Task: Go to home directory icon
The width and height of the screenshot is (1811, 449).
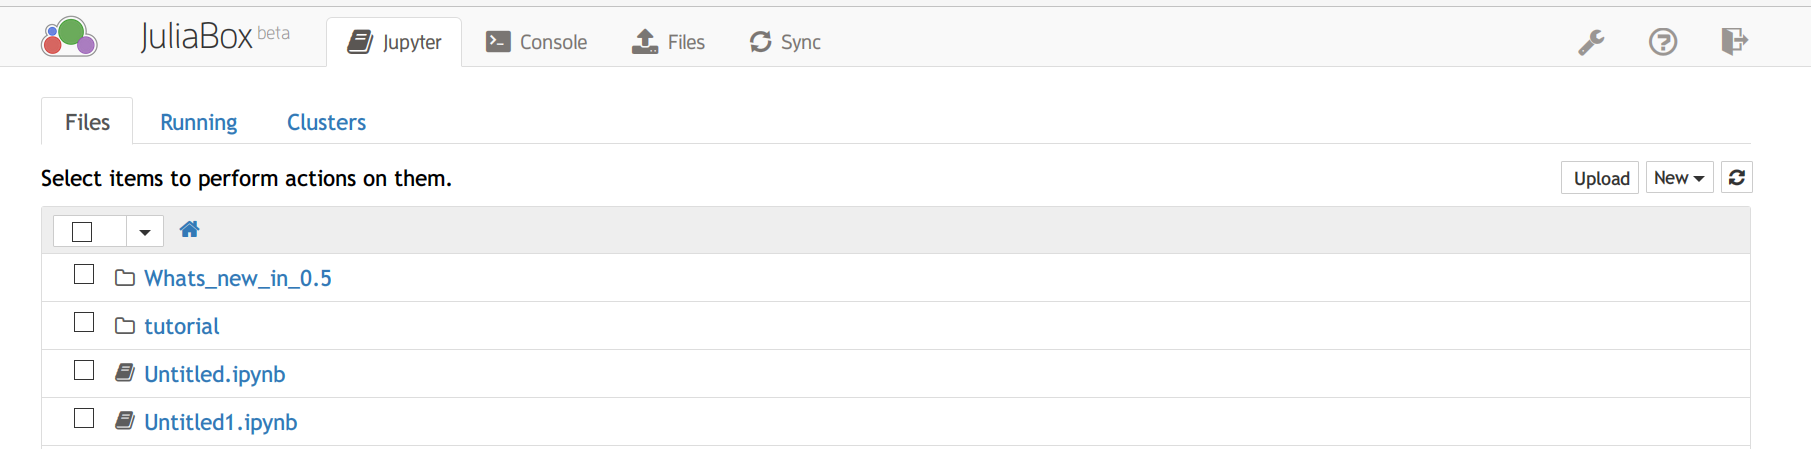Action: pos(189,230)
